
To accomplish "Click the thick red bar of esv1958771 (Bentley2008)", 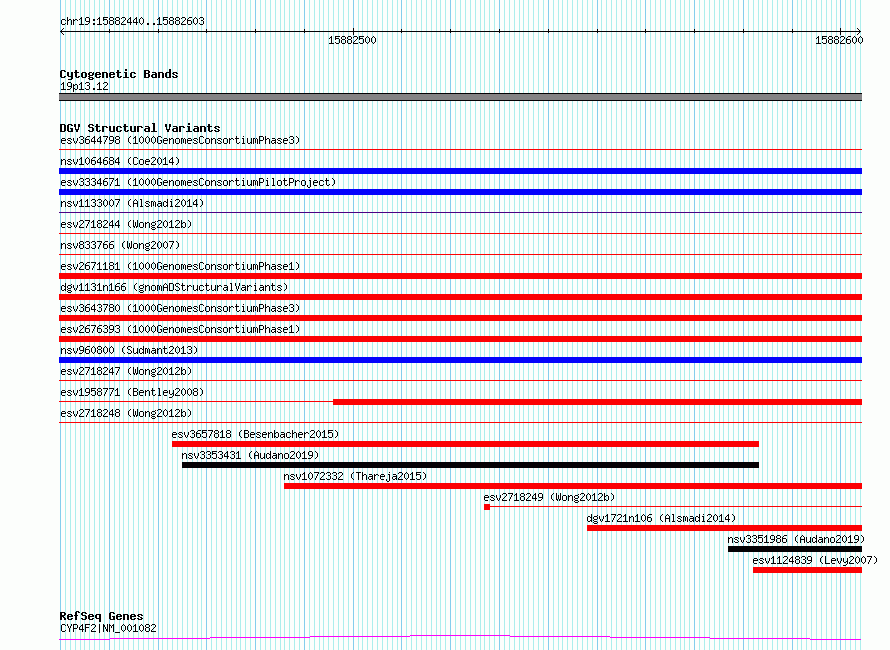I will click(598, 402).
